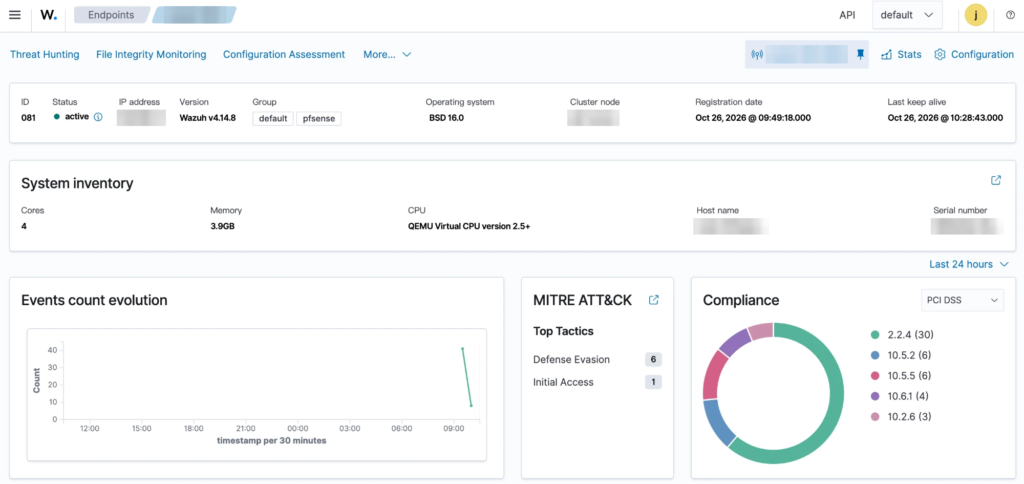Click the 10.2.6 (3) legend entry
Image resolution: width=1024 pixels, height=484 pixels.
(902, 417)
